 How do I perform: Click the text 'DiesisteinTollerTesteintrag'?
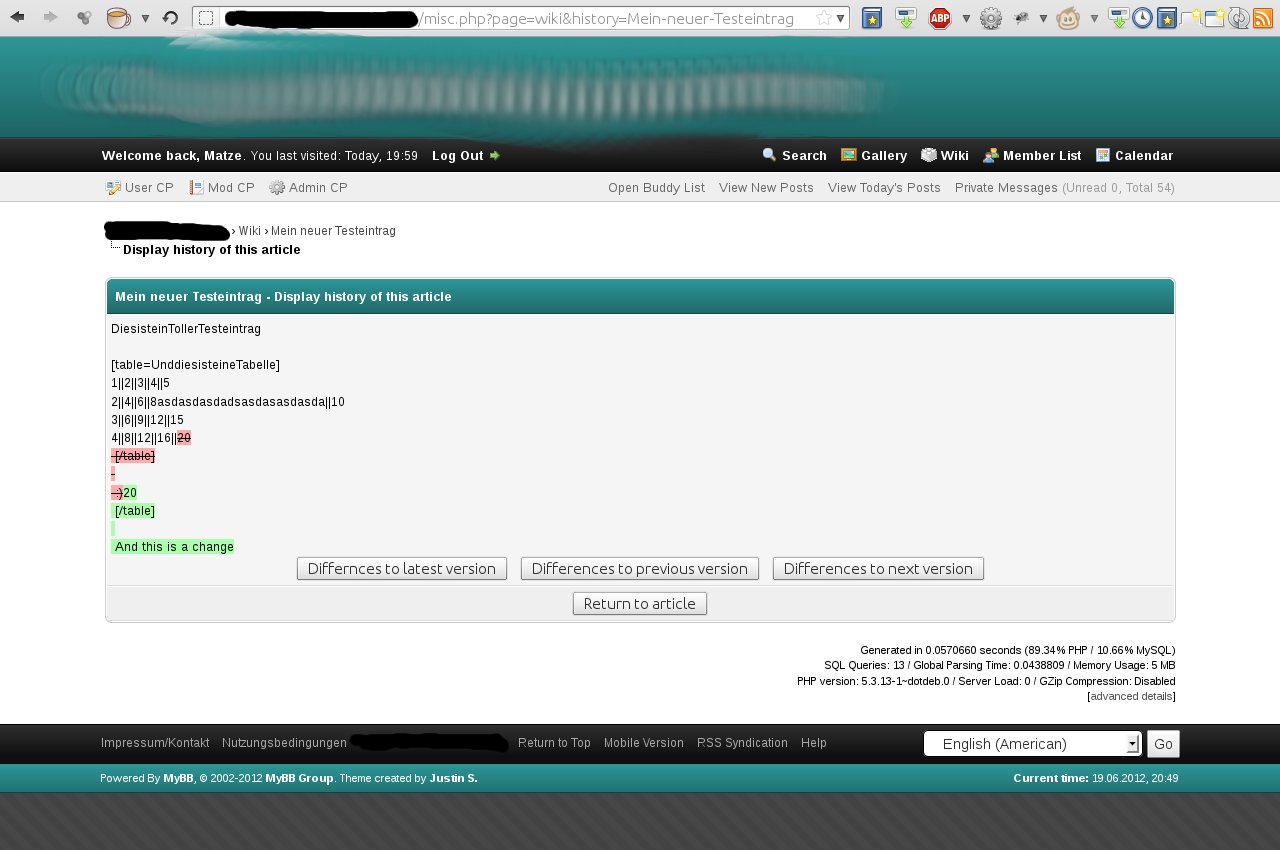click(x=186, y=329)
